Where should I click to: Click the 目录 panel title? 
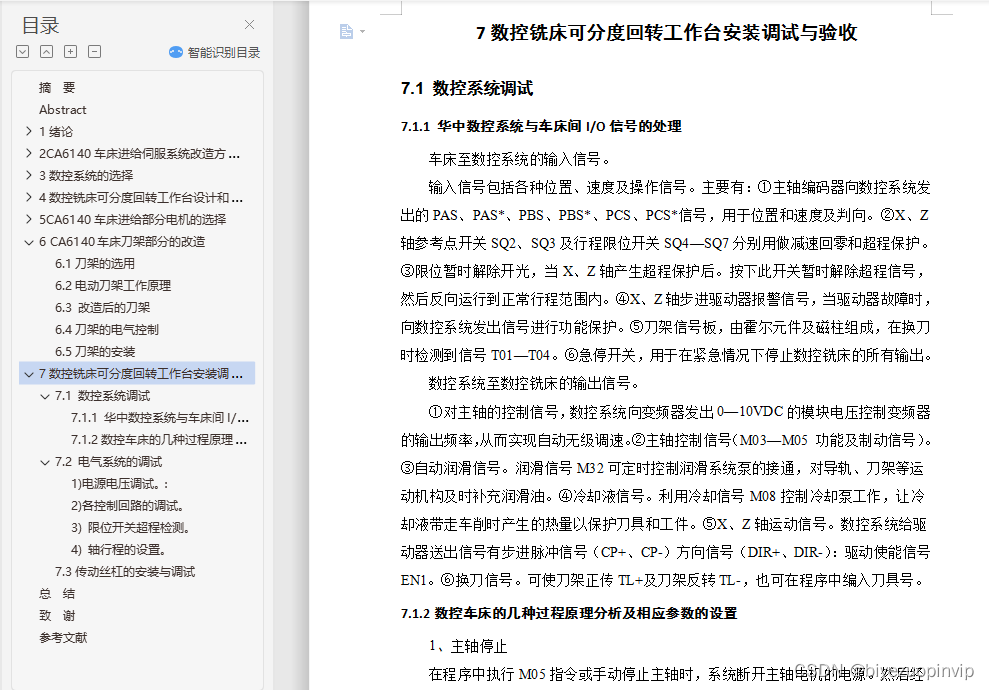[40, 26]
